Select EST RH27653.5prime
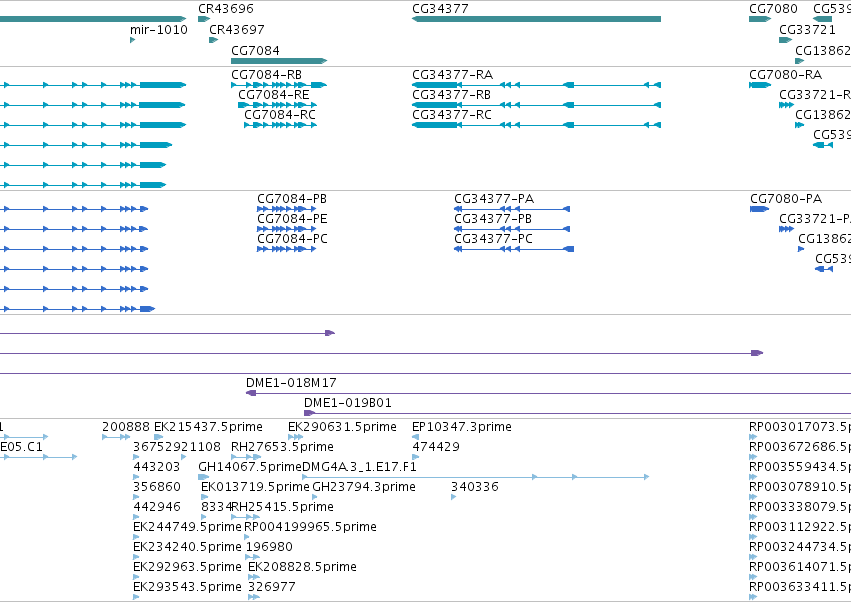Image resolution: width=851 pixels, height=602 pixels. [x=282, y=447]
